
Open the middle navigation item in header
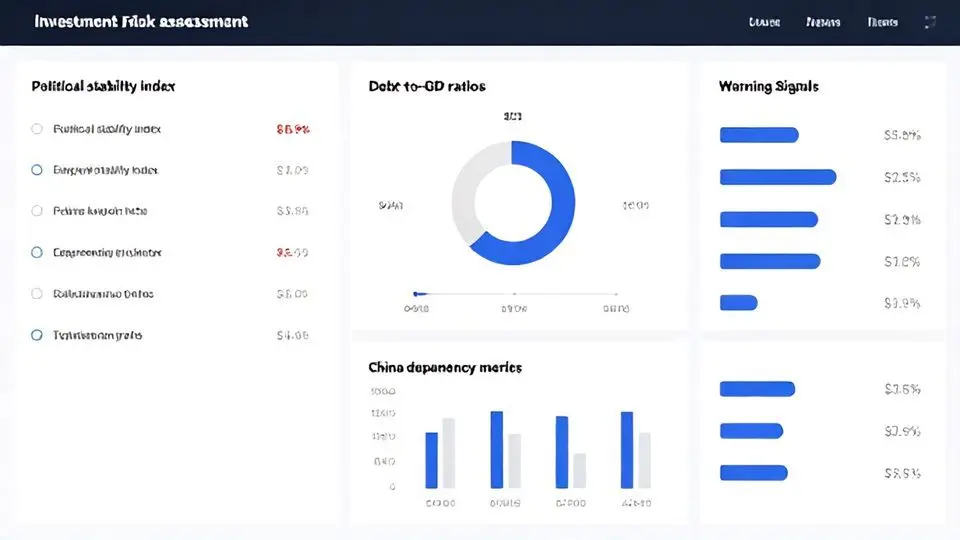tap(823, 22)
